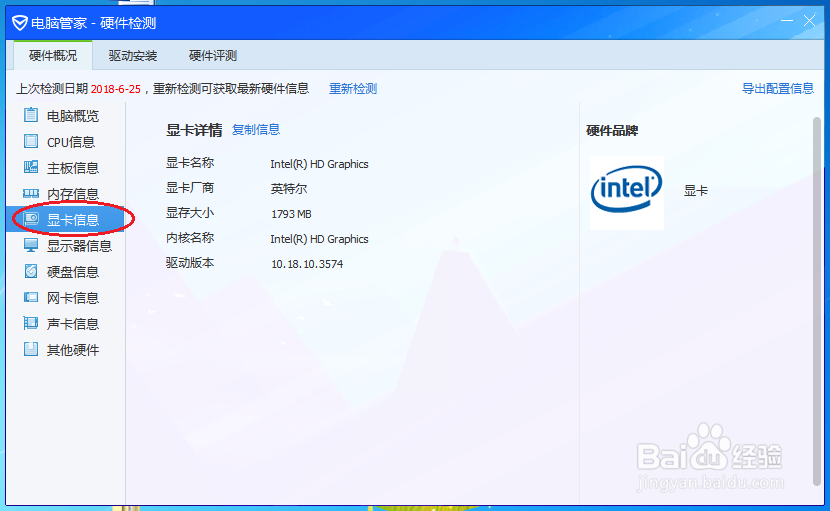This screenshot has height=511, width=830.
Task: Click the 显卡信息 graphics card icon
Action: pos(31,219)
